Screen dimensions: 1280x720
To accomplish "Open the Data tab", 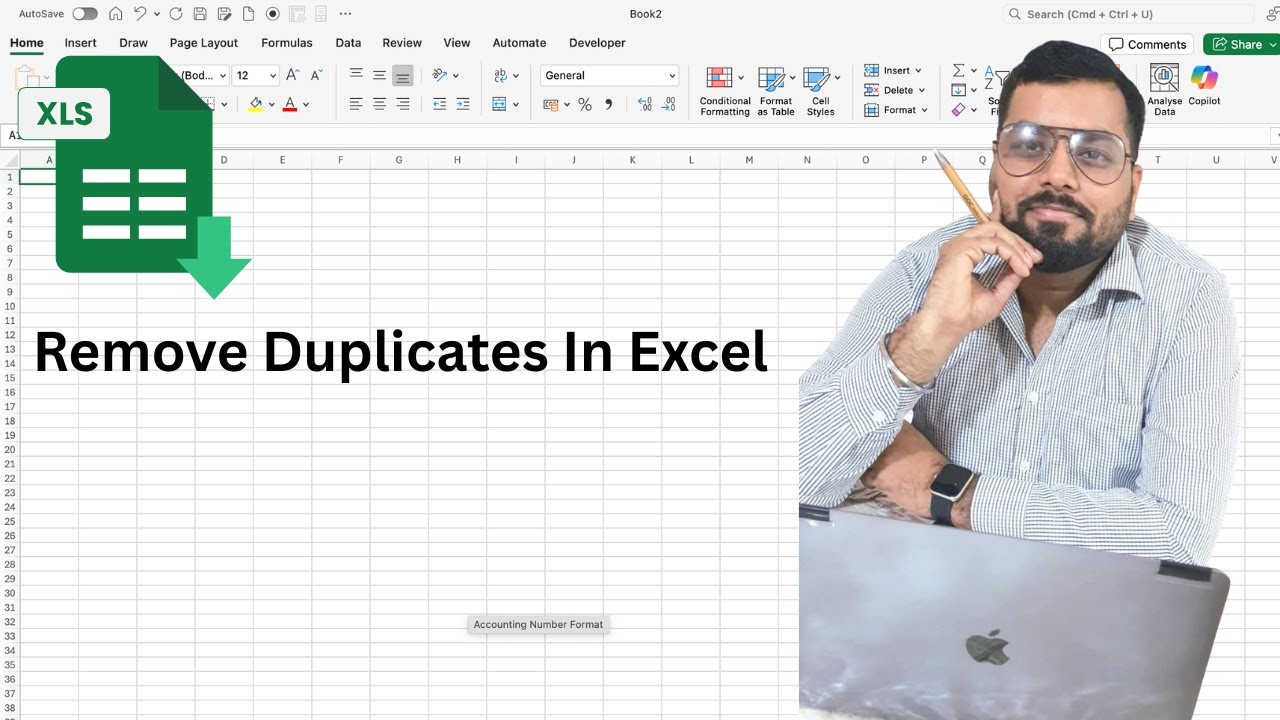I will click(x=348, y=43).
